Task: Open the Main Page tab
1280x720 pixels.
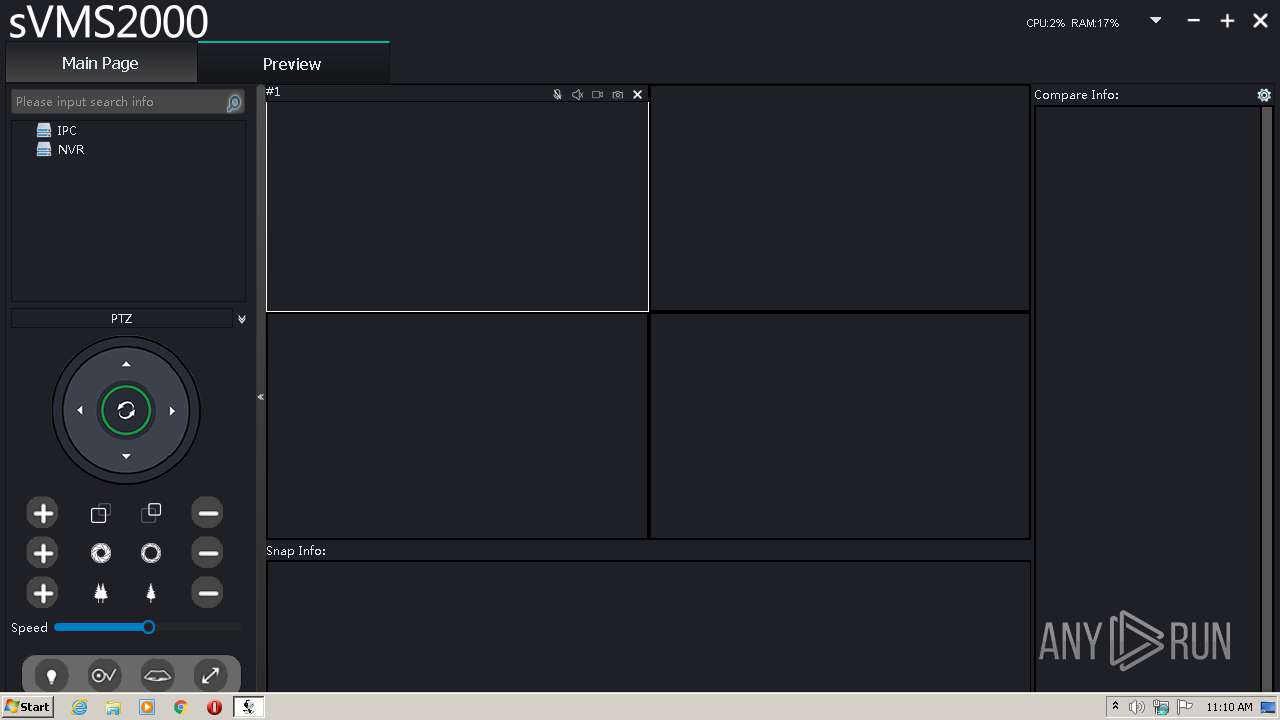Action: (x=100, y=63)
